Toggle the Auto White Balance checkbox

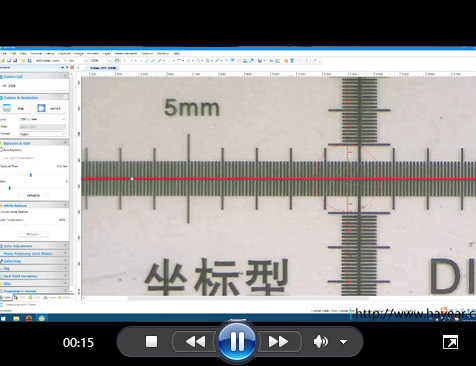pos(1,212)
